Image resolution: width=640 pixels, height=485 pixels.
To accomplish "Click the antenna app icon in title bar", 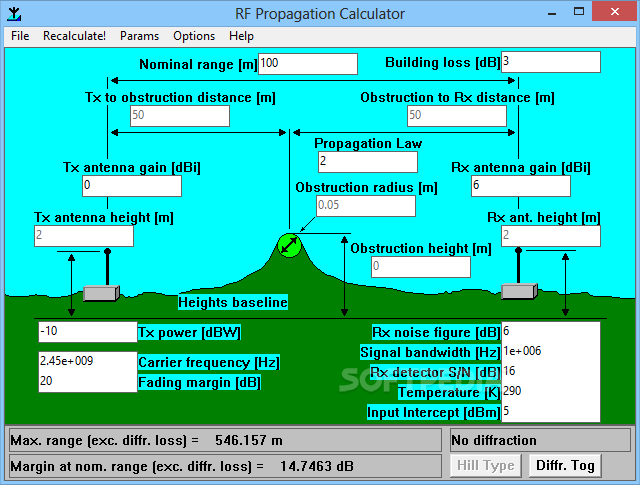I will 14,13.
